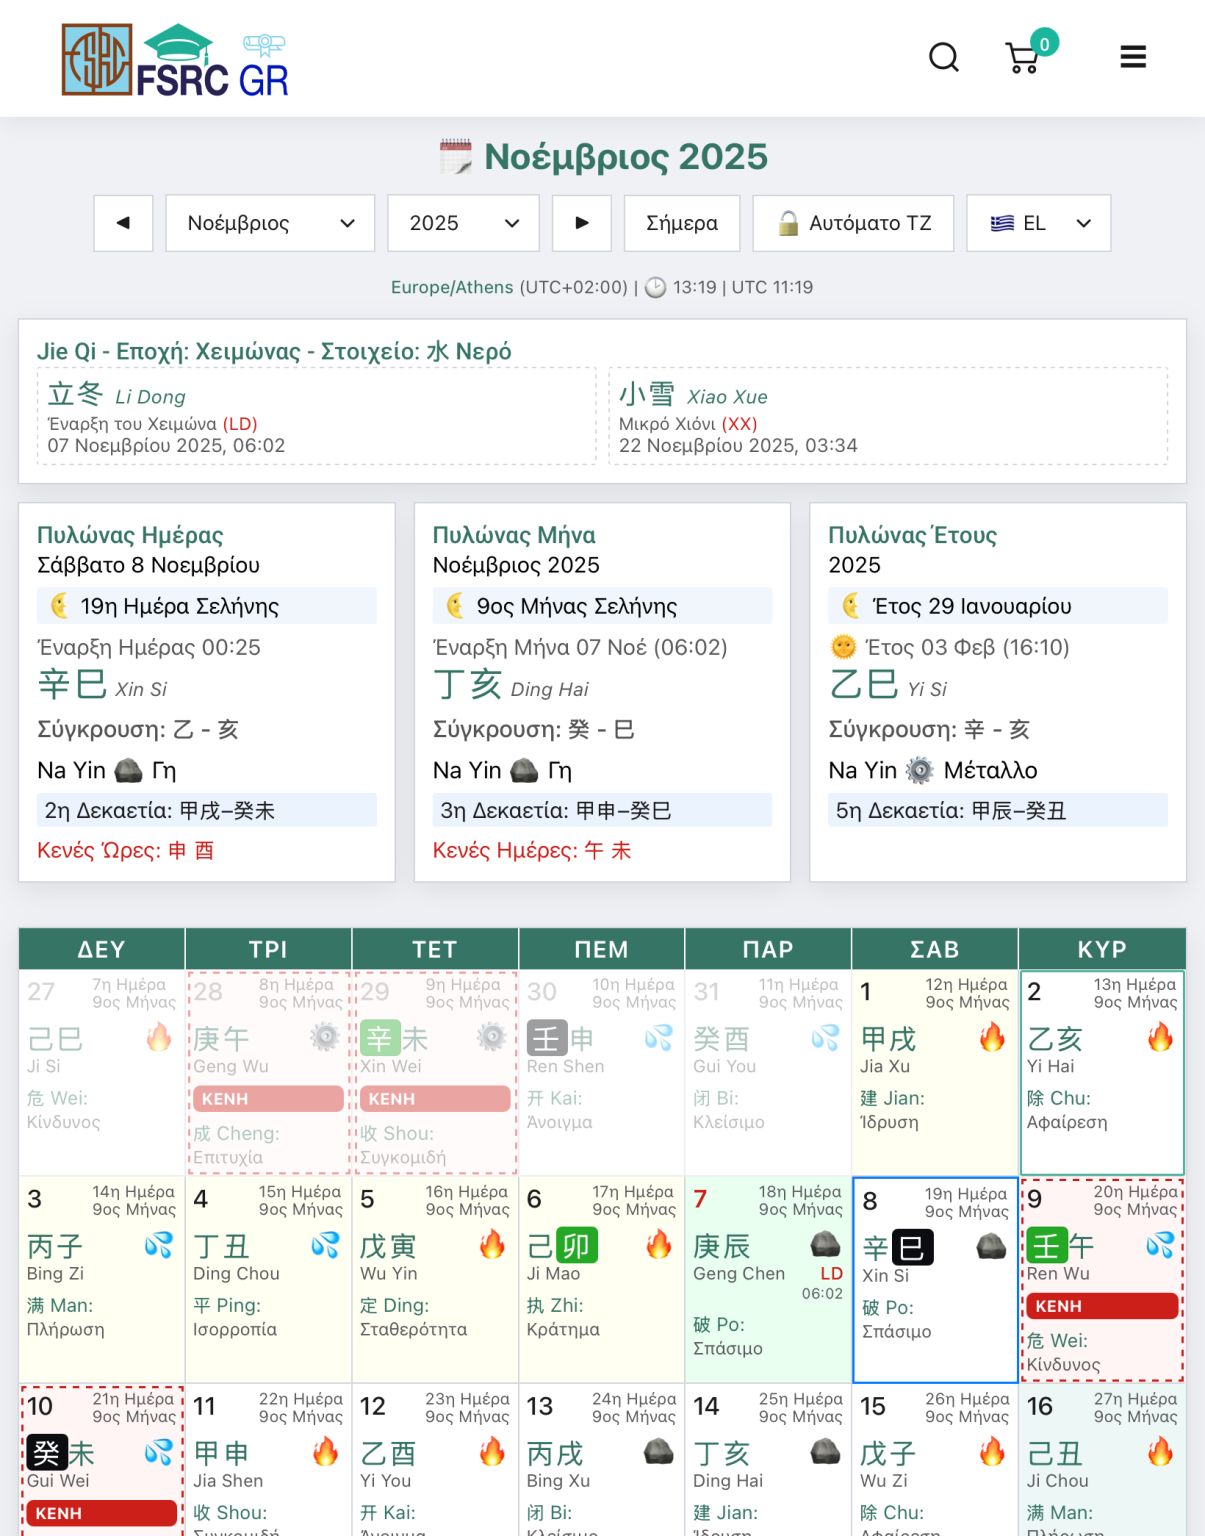Click water droplets icon on November 3
Image resolution: width=1205 pixels, height=1536 pixels.
(158, 1245)
